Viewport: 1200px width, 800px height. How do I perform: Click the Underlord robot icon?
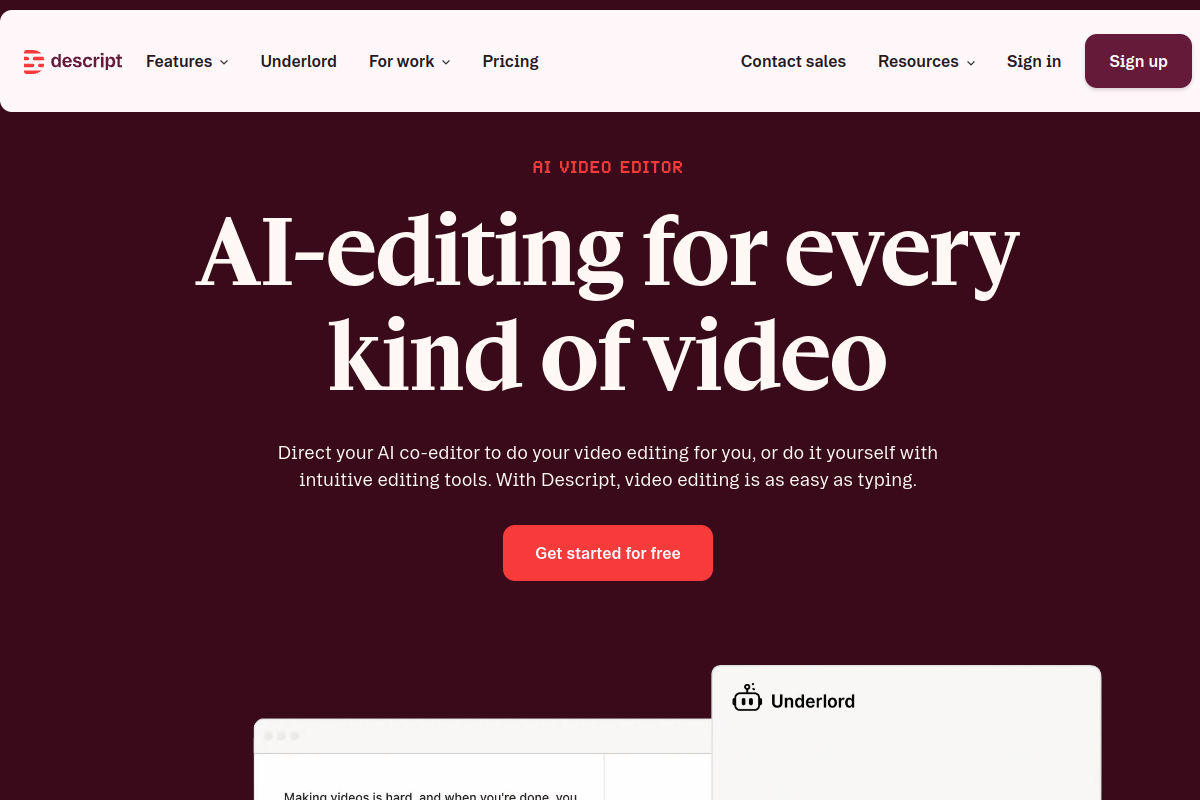coord(747,699)
